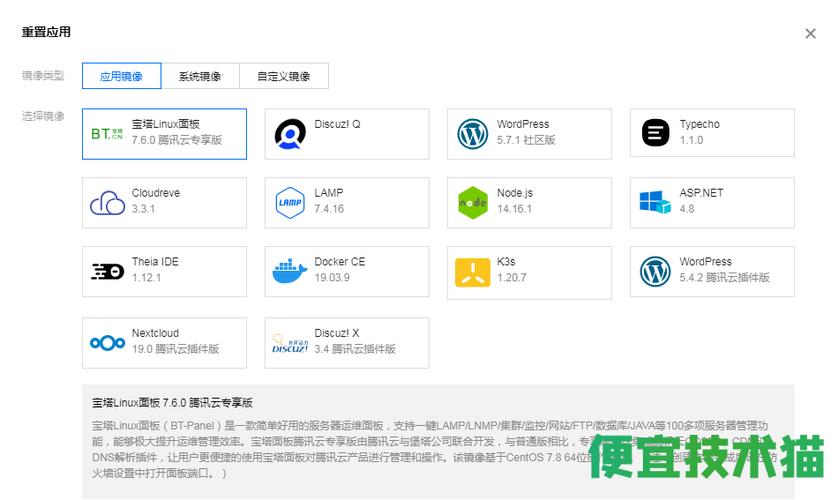Select the Typecho image name
Screen dimensions: 838x500
pos(700,124)
